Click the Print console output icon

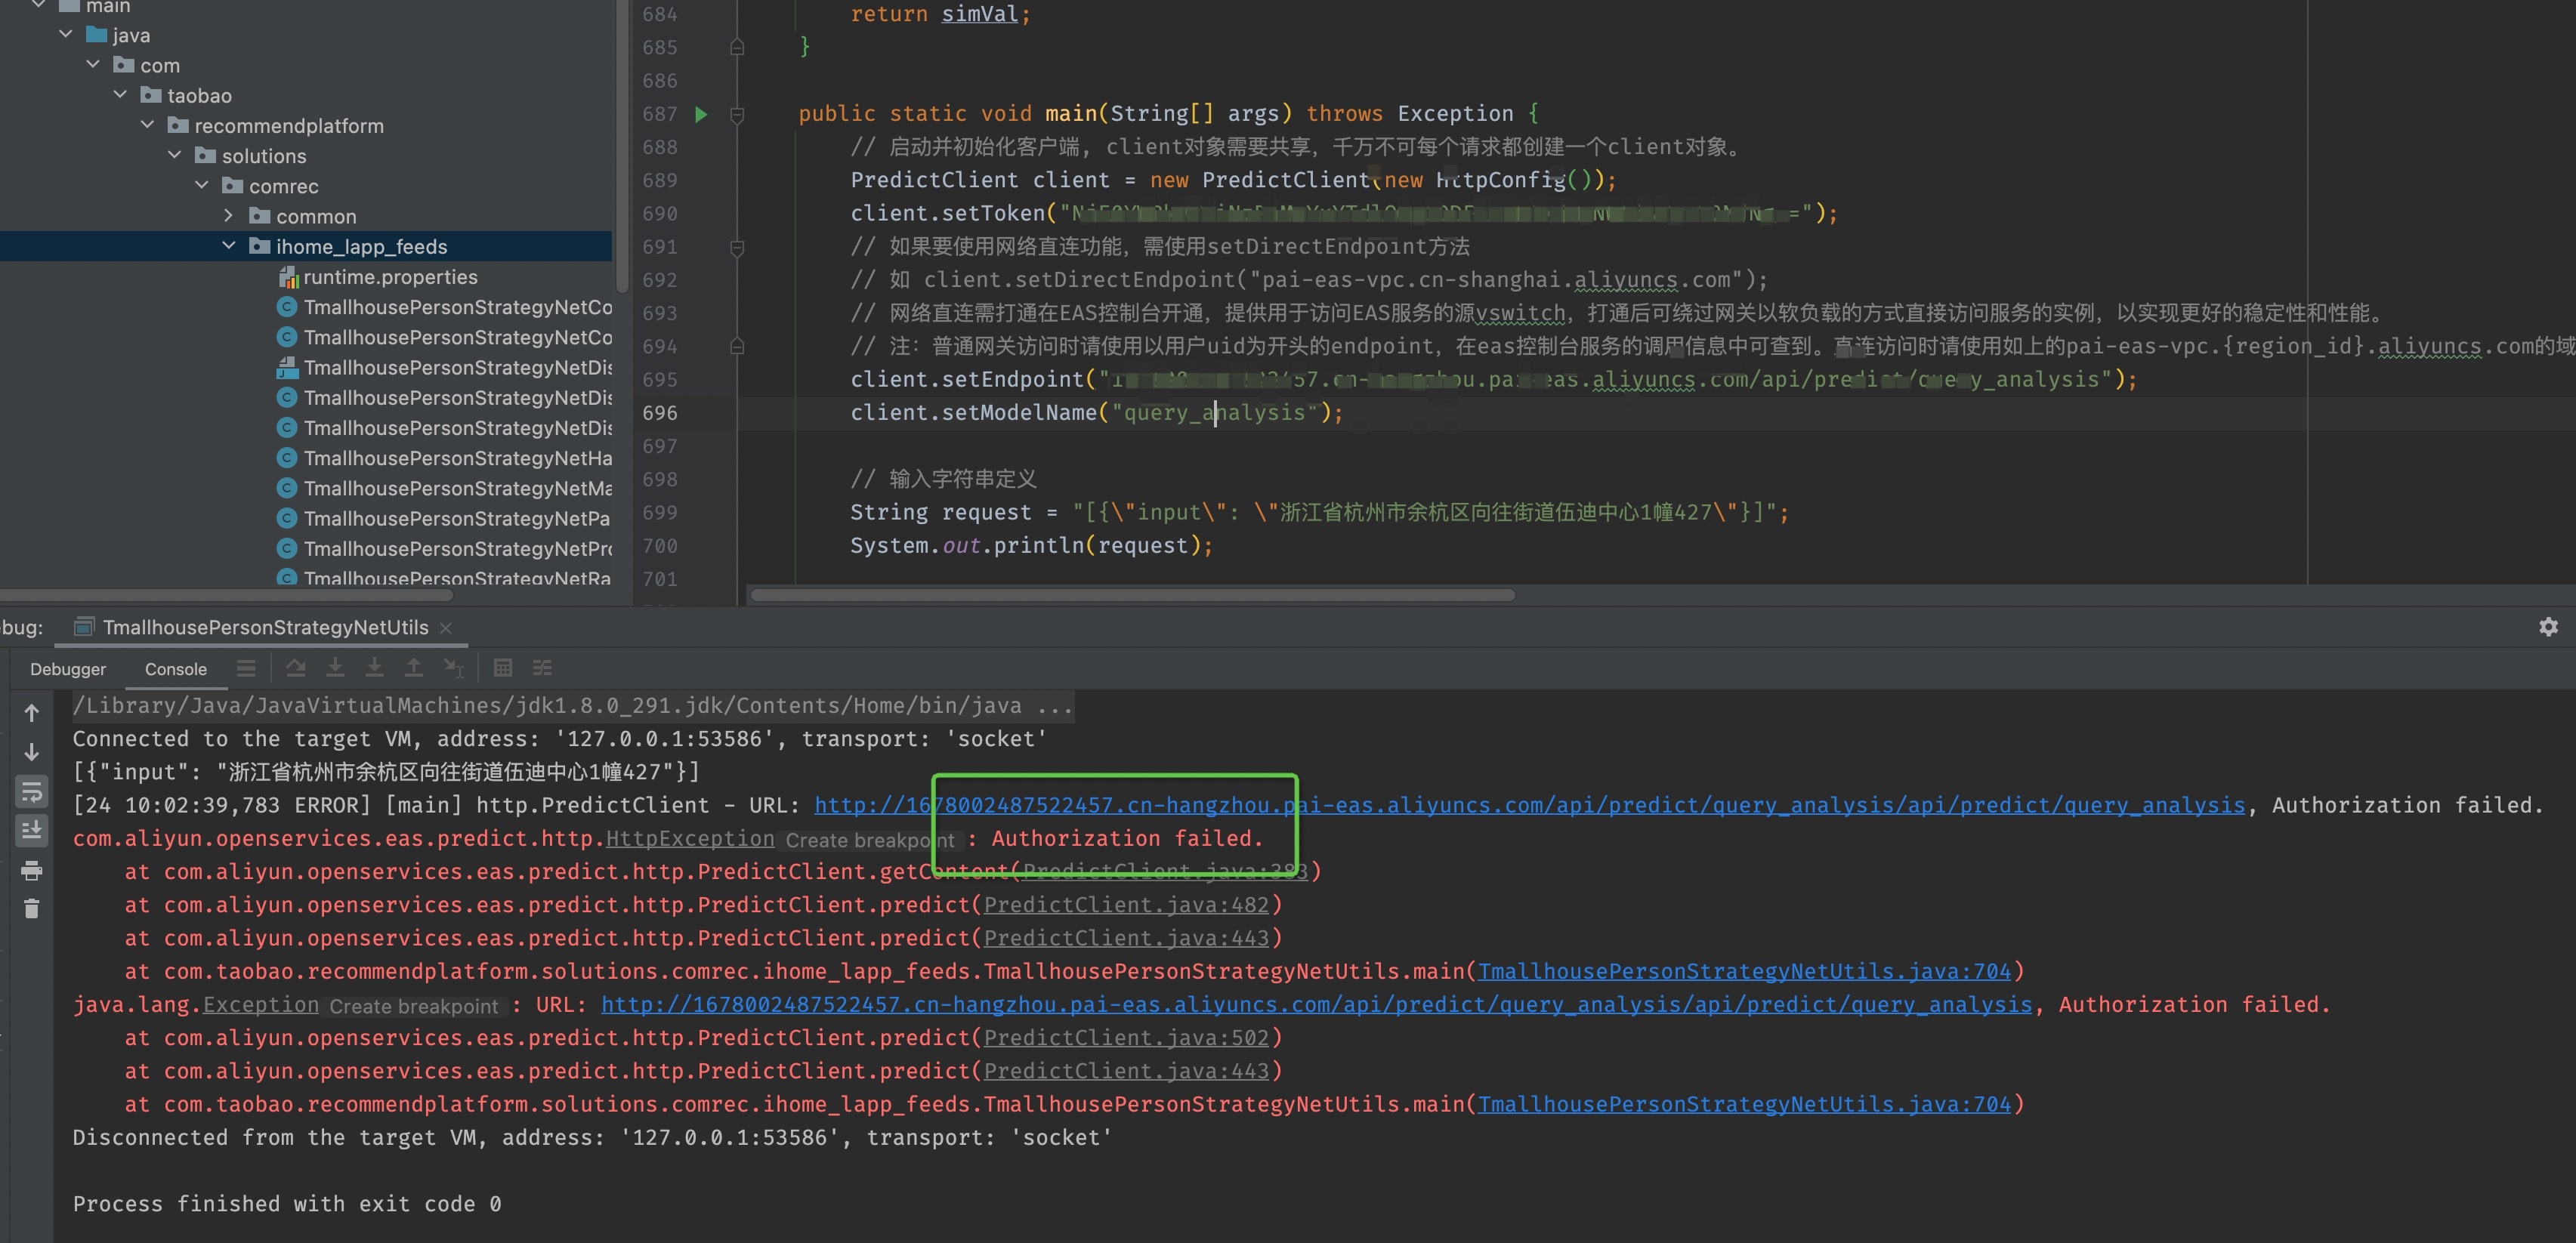[x=32, y=871]
